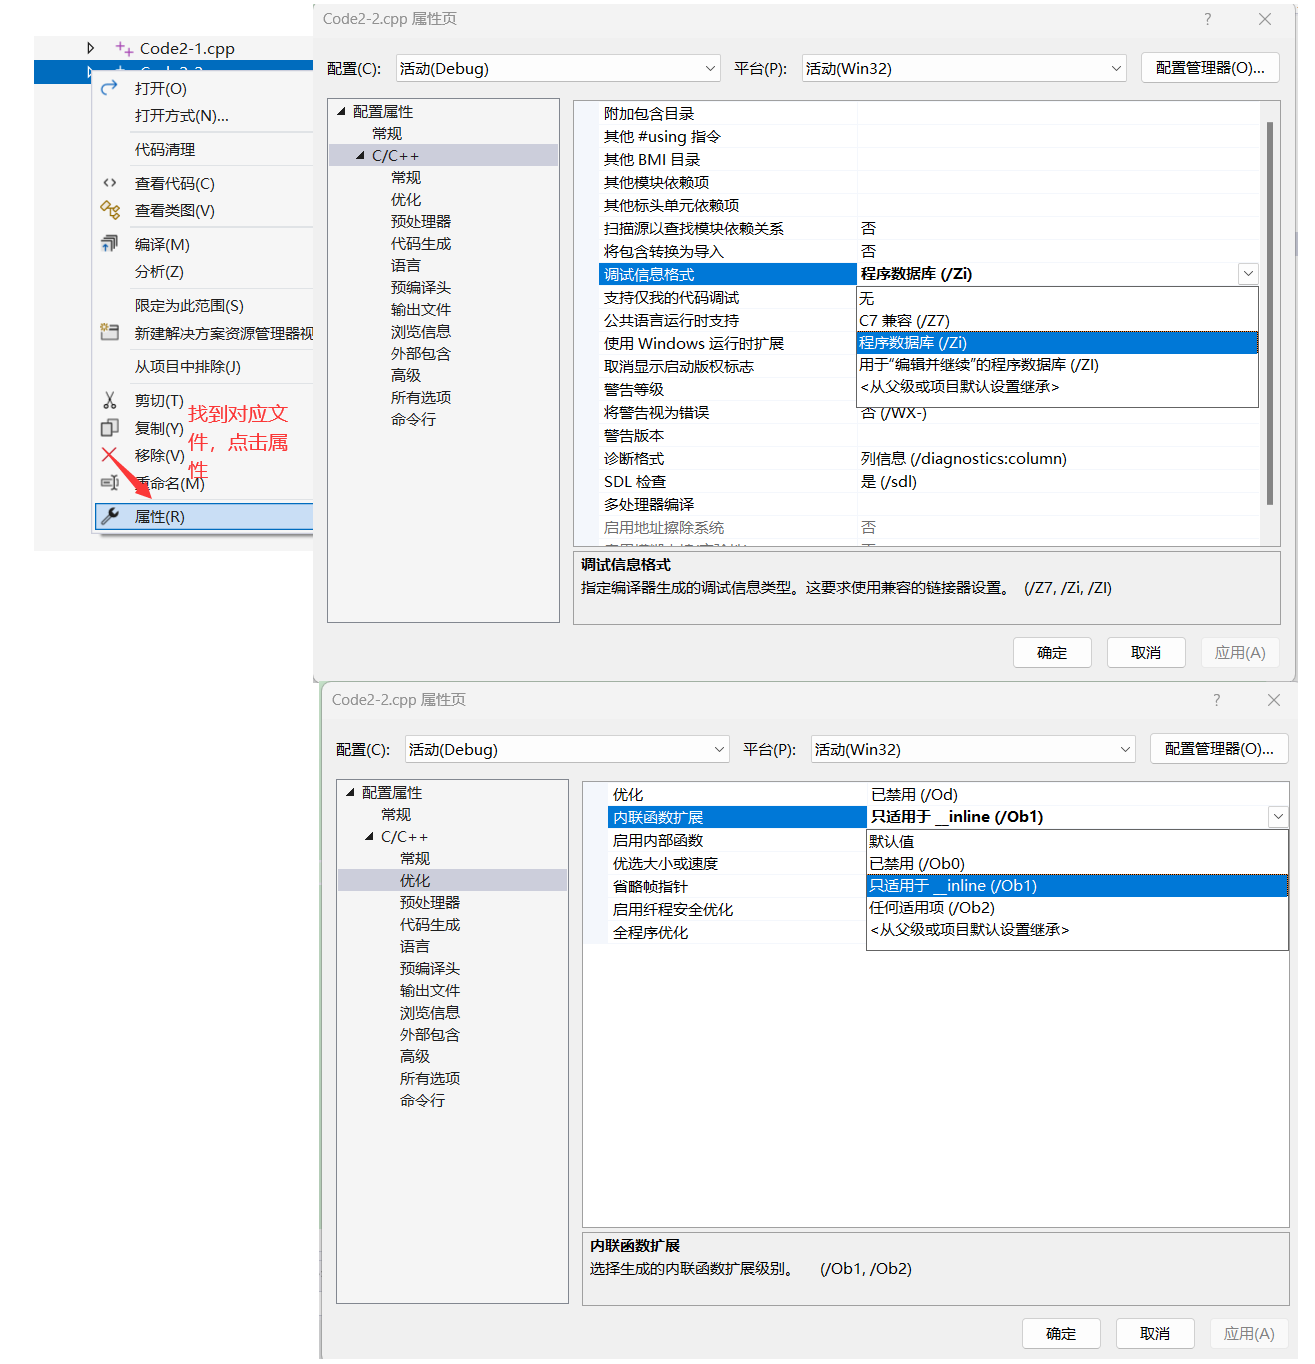Select 代码生成 in the upper dialog tree
The width and height of the screenshot is (1315, 1364).
coord(421,243)
